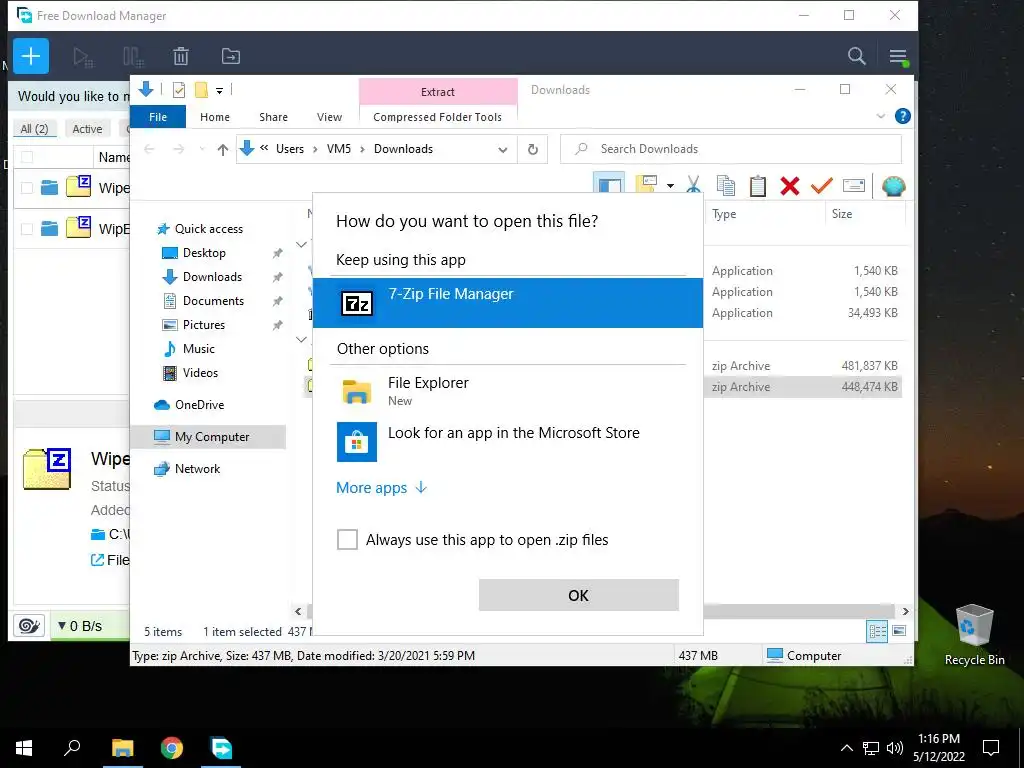Open Desktop in navigation pane
This screenshot has width=1024, height=768.
click(x=204, y=253)
